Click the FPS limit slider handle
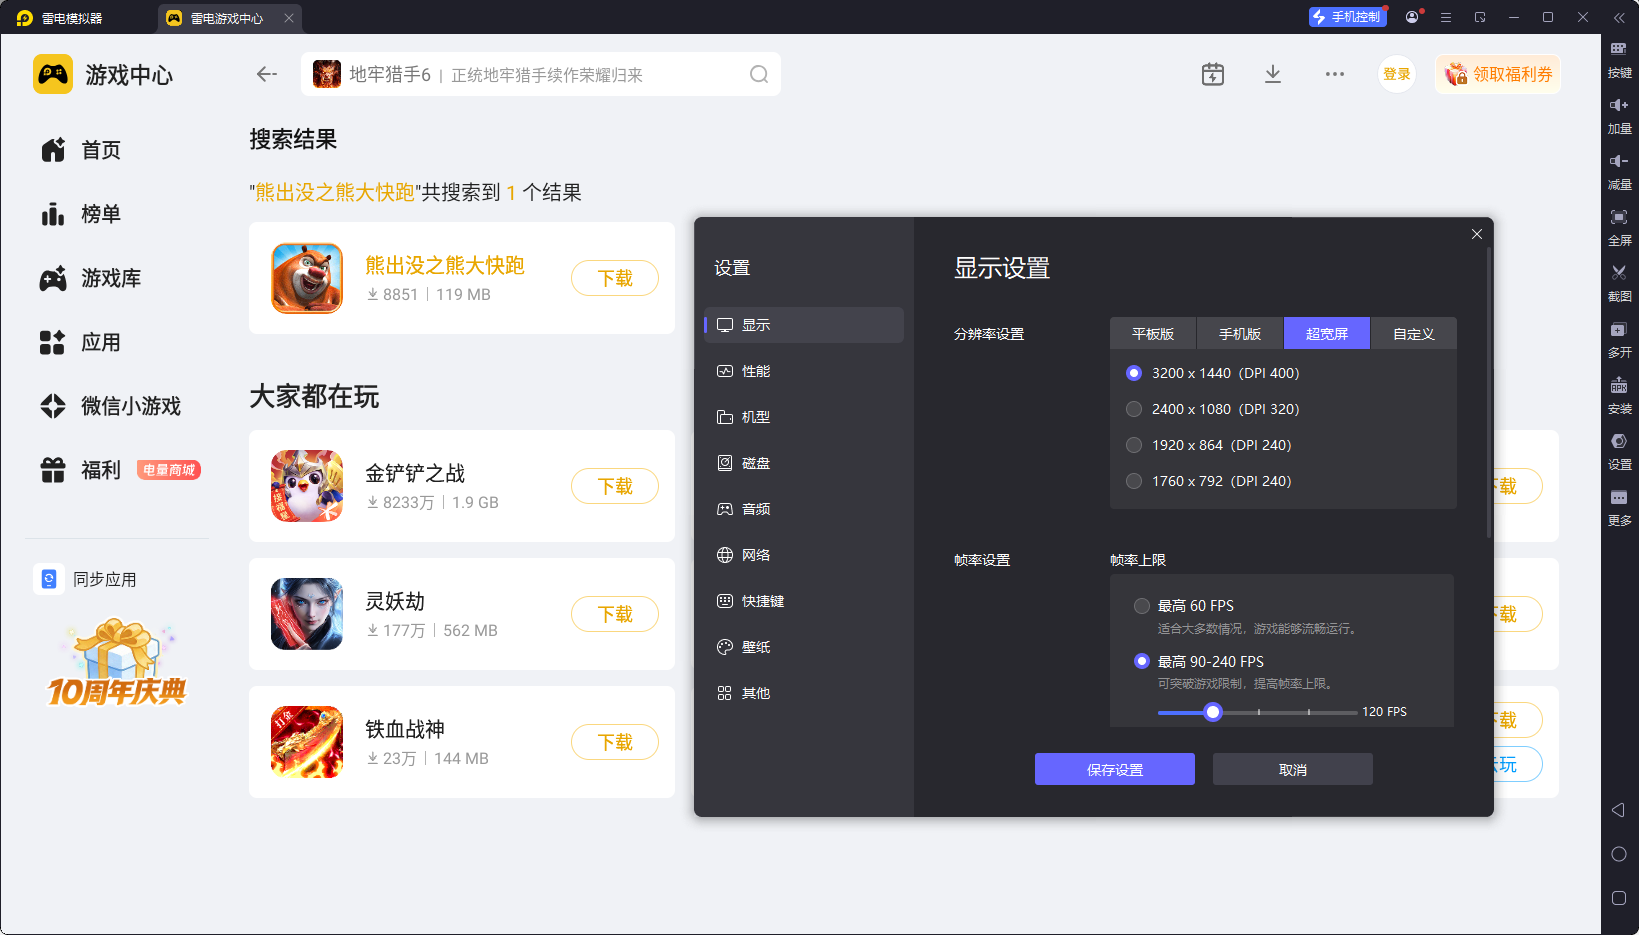The image size is (1639, 935). click(1213, 712)
